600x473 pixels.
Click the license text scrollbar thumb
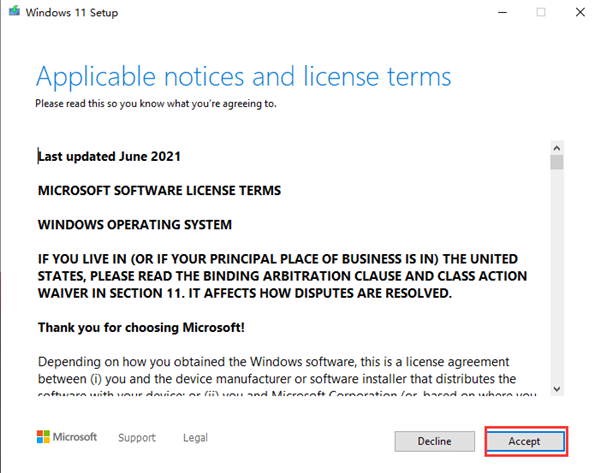[x=556, y=161]
